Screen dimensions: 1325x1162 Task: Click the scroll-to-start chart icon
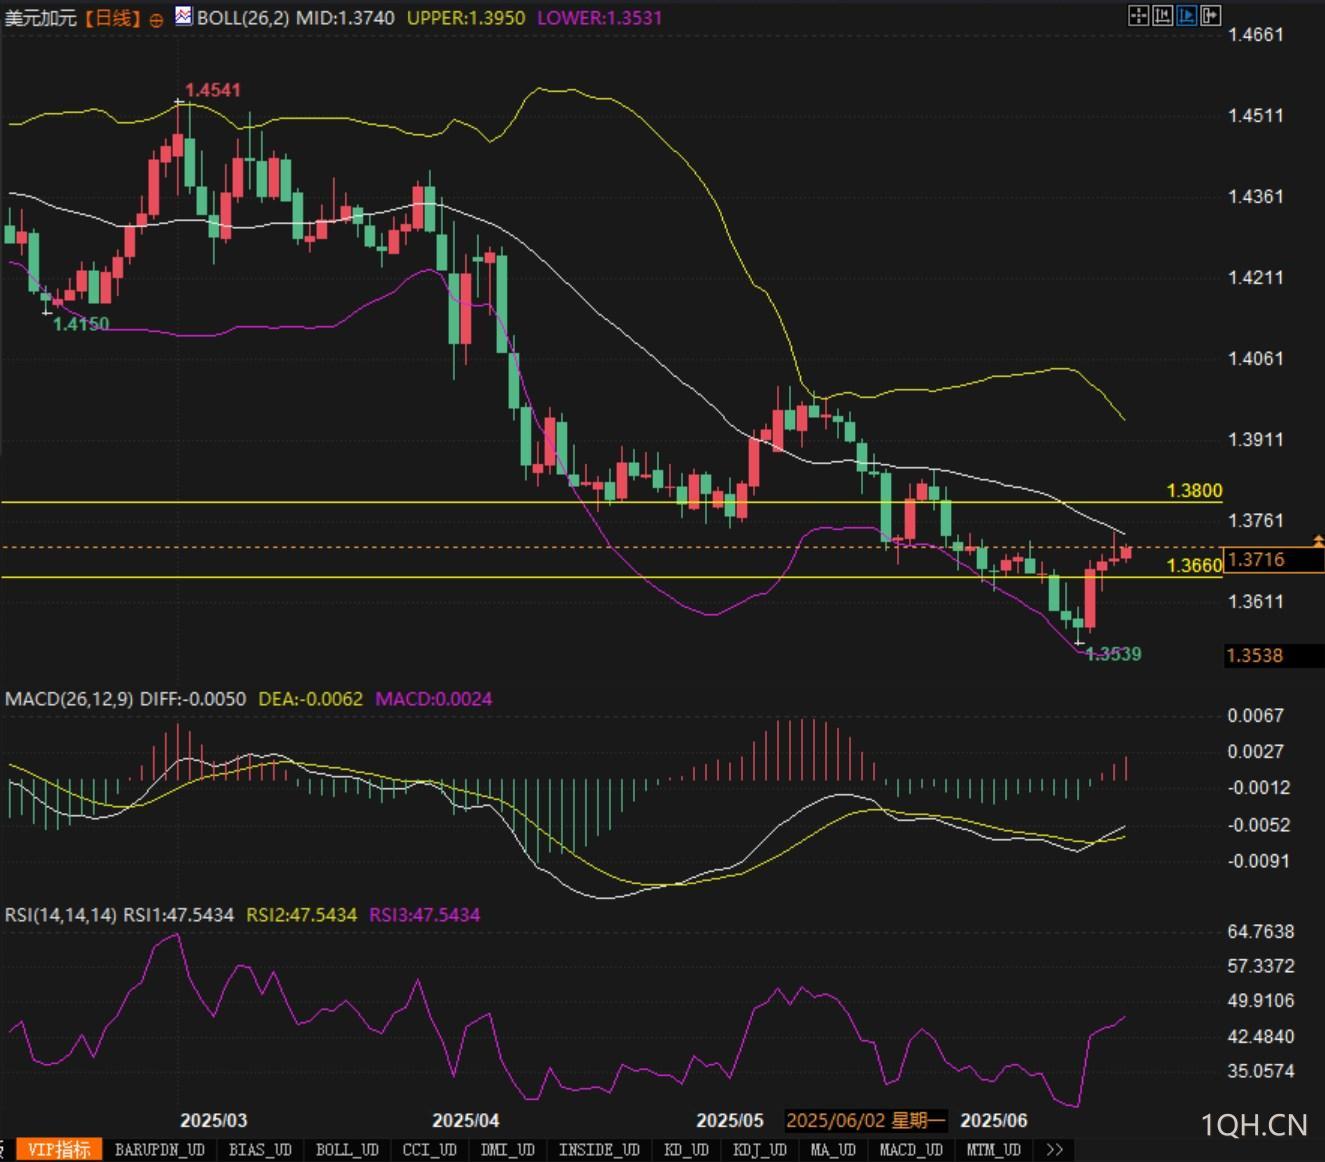(1162, 15)
